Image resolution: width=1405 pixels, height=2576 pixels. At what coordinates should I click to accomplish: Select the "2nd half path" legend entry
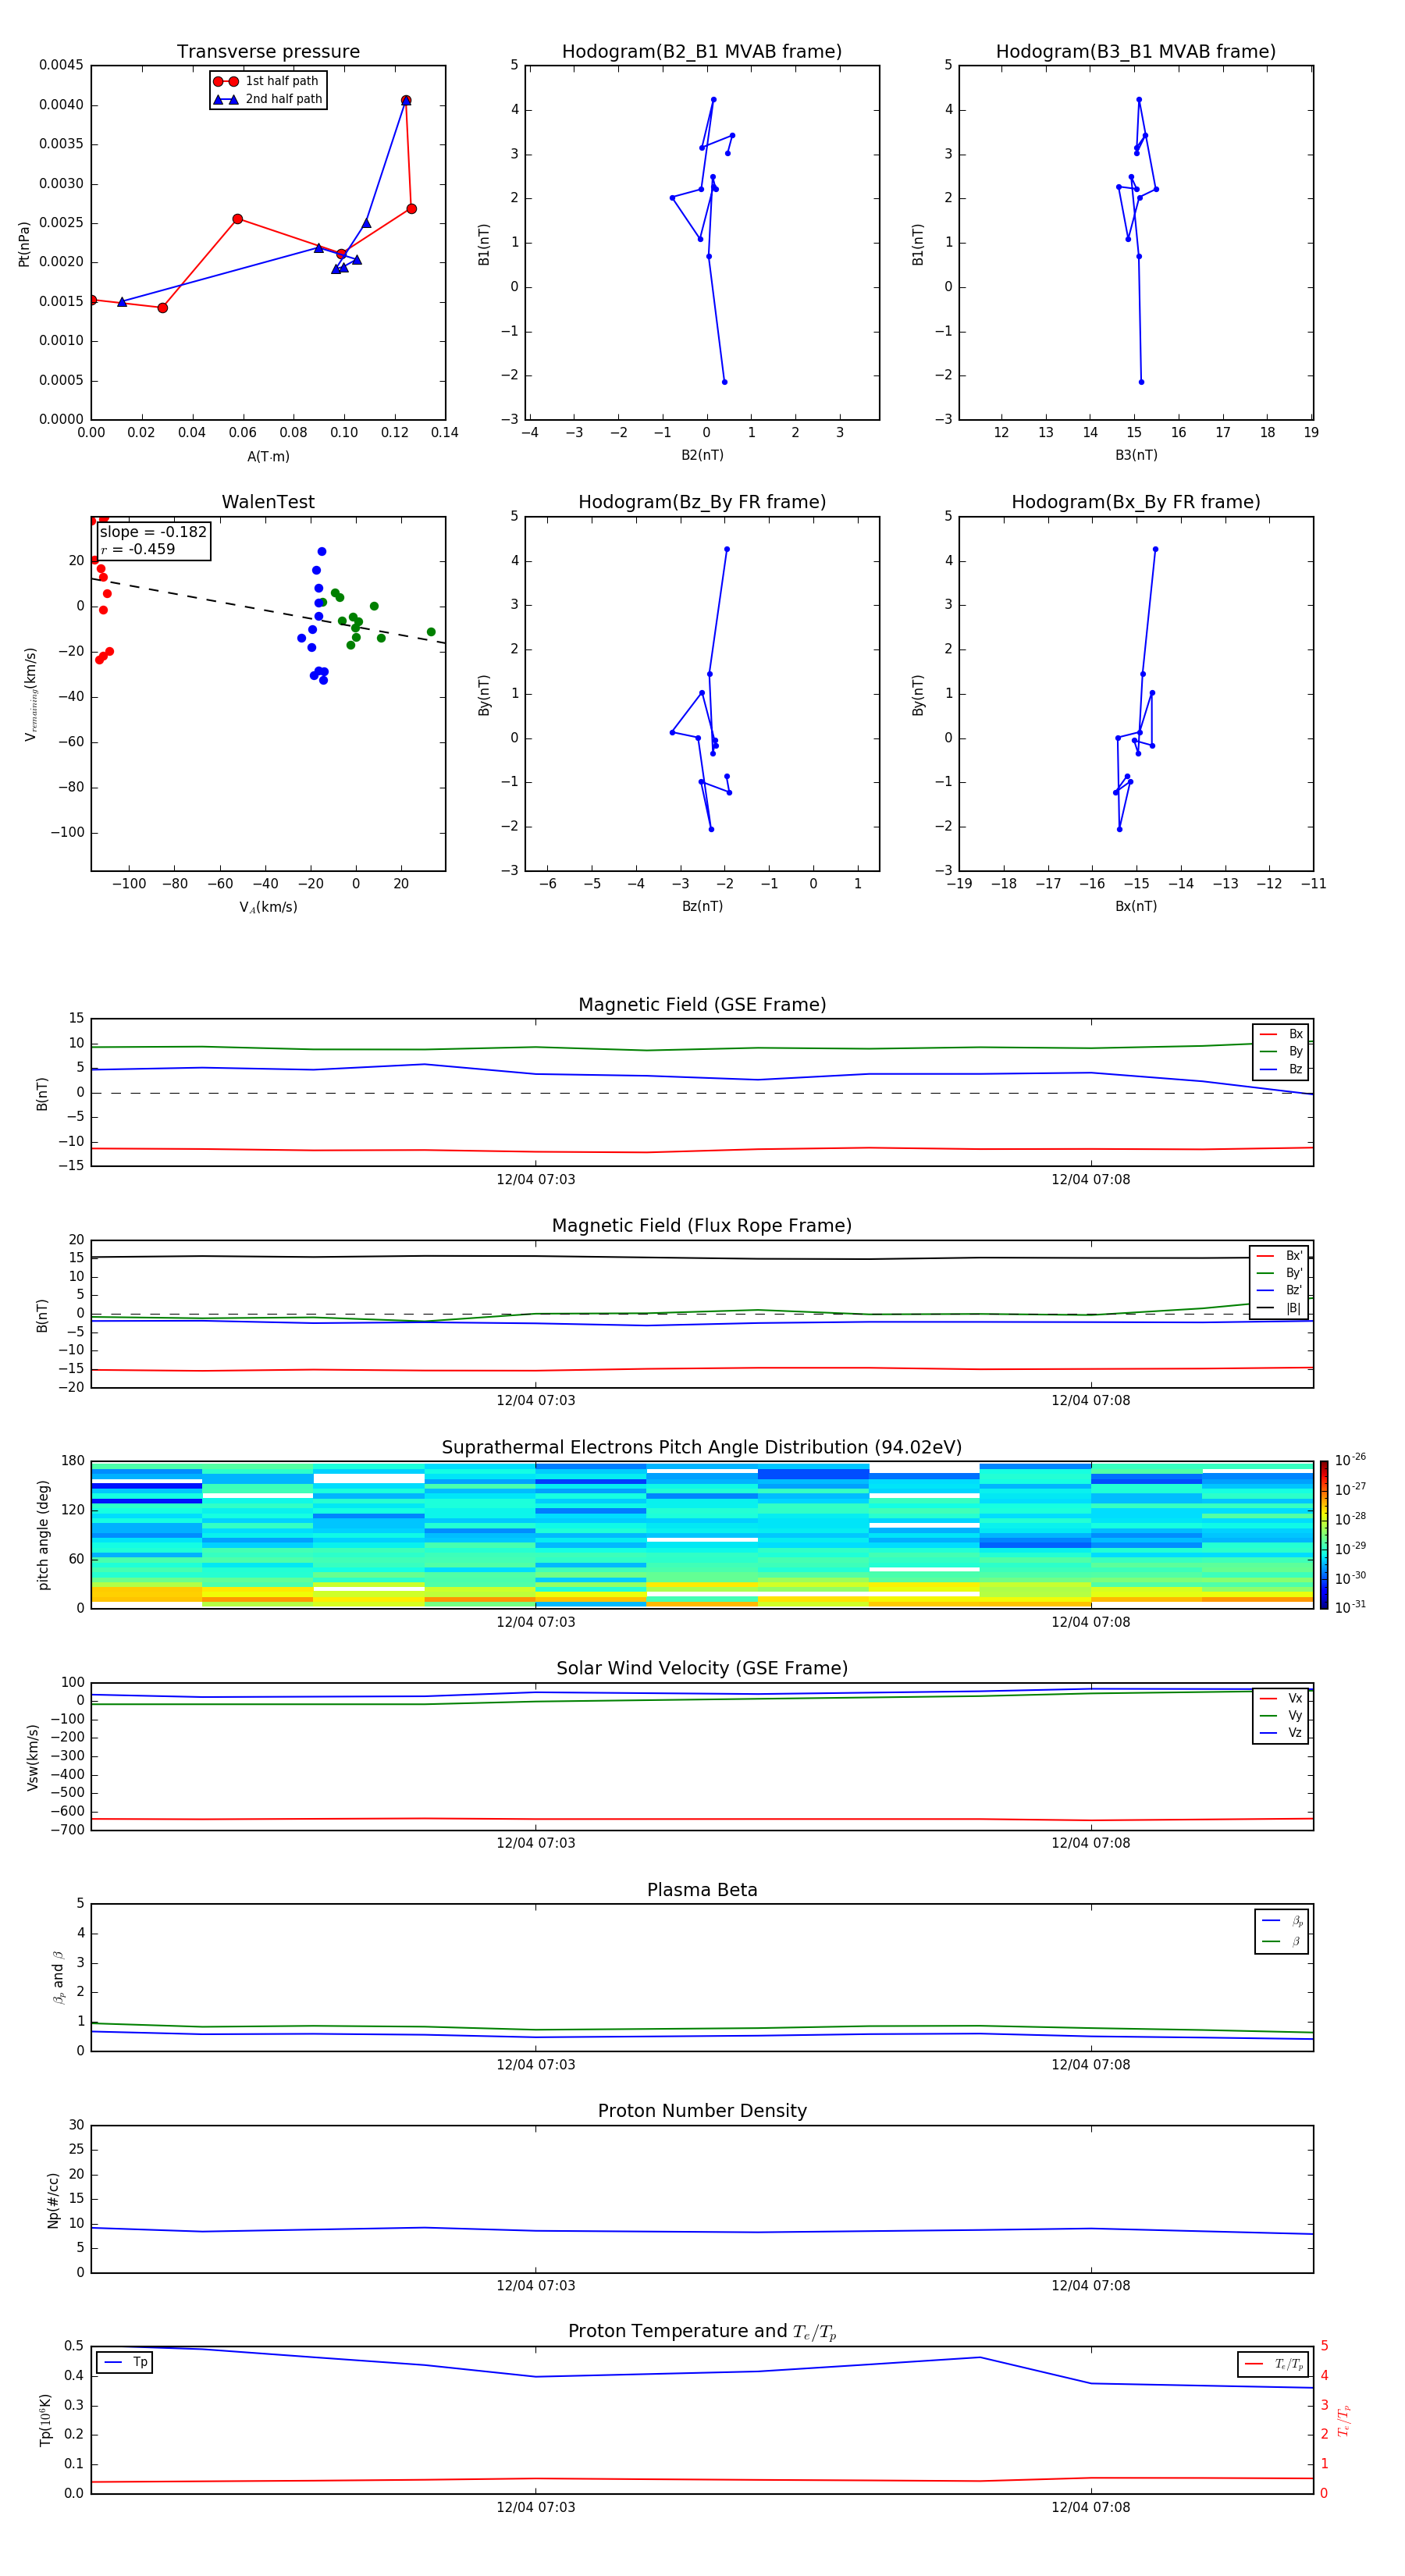tap(268, 99)
